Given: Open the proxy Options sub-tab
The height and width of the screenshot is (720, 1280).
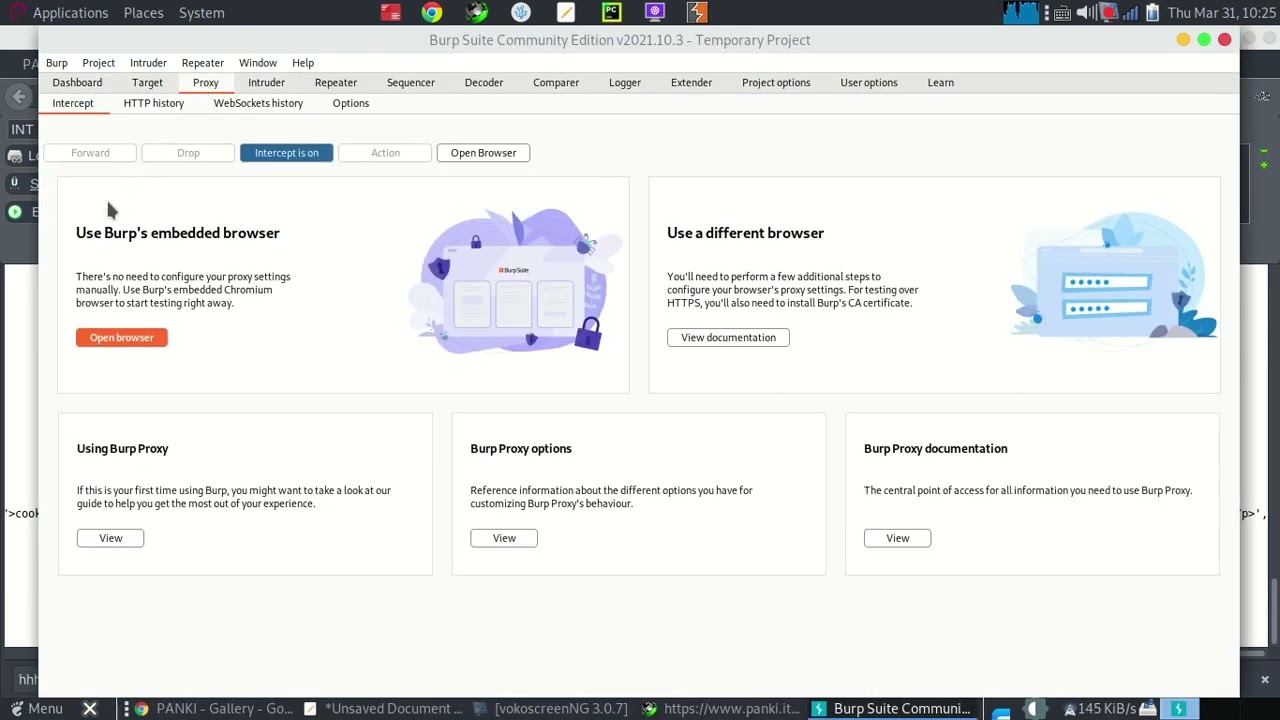Looking at the screenshot, I should [351, 103].
